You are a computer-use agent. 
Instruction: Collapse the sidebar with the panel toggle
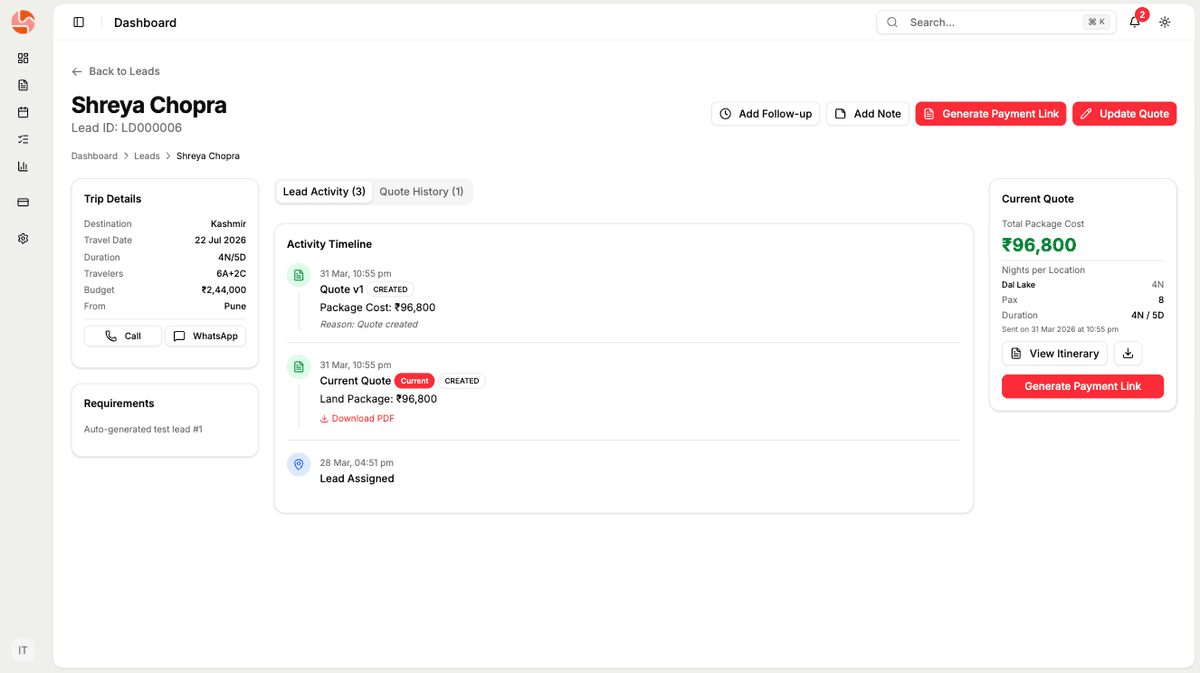pos(79,21)
